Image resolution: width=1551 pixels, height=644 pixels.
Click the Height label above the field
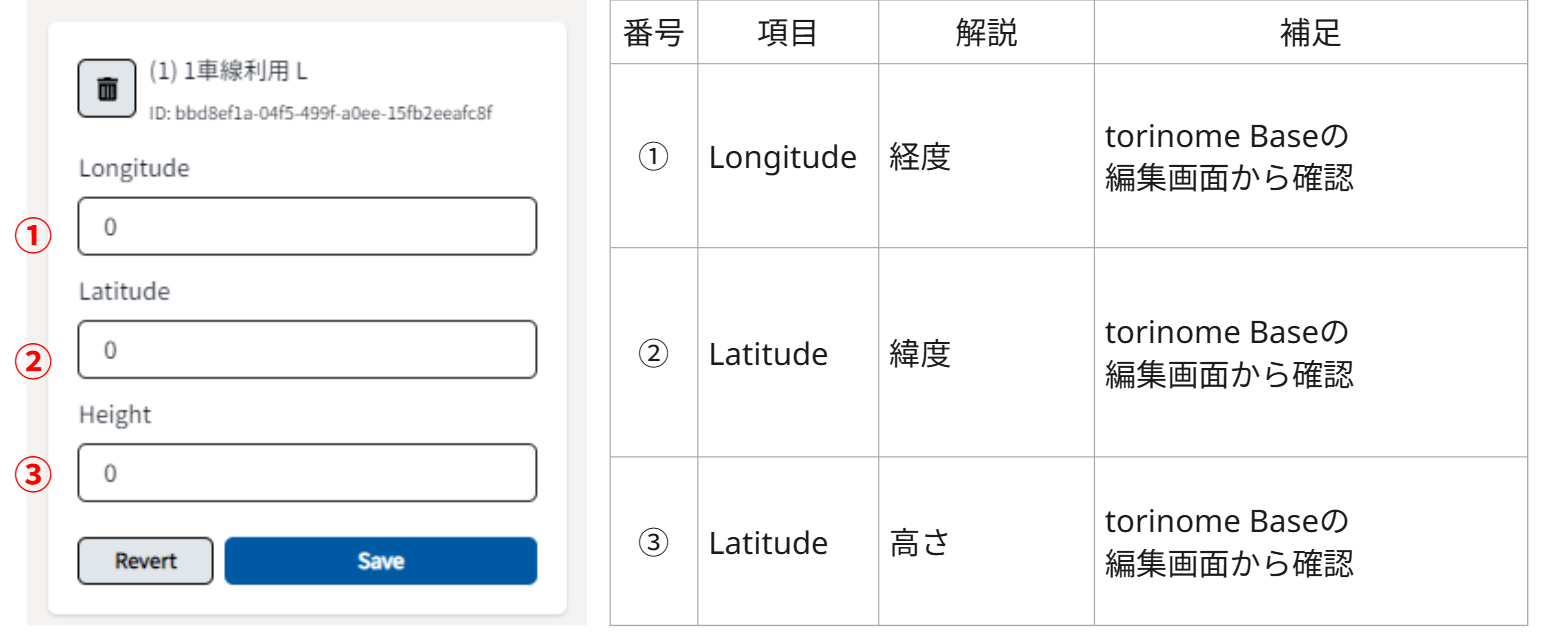[115, 415]
